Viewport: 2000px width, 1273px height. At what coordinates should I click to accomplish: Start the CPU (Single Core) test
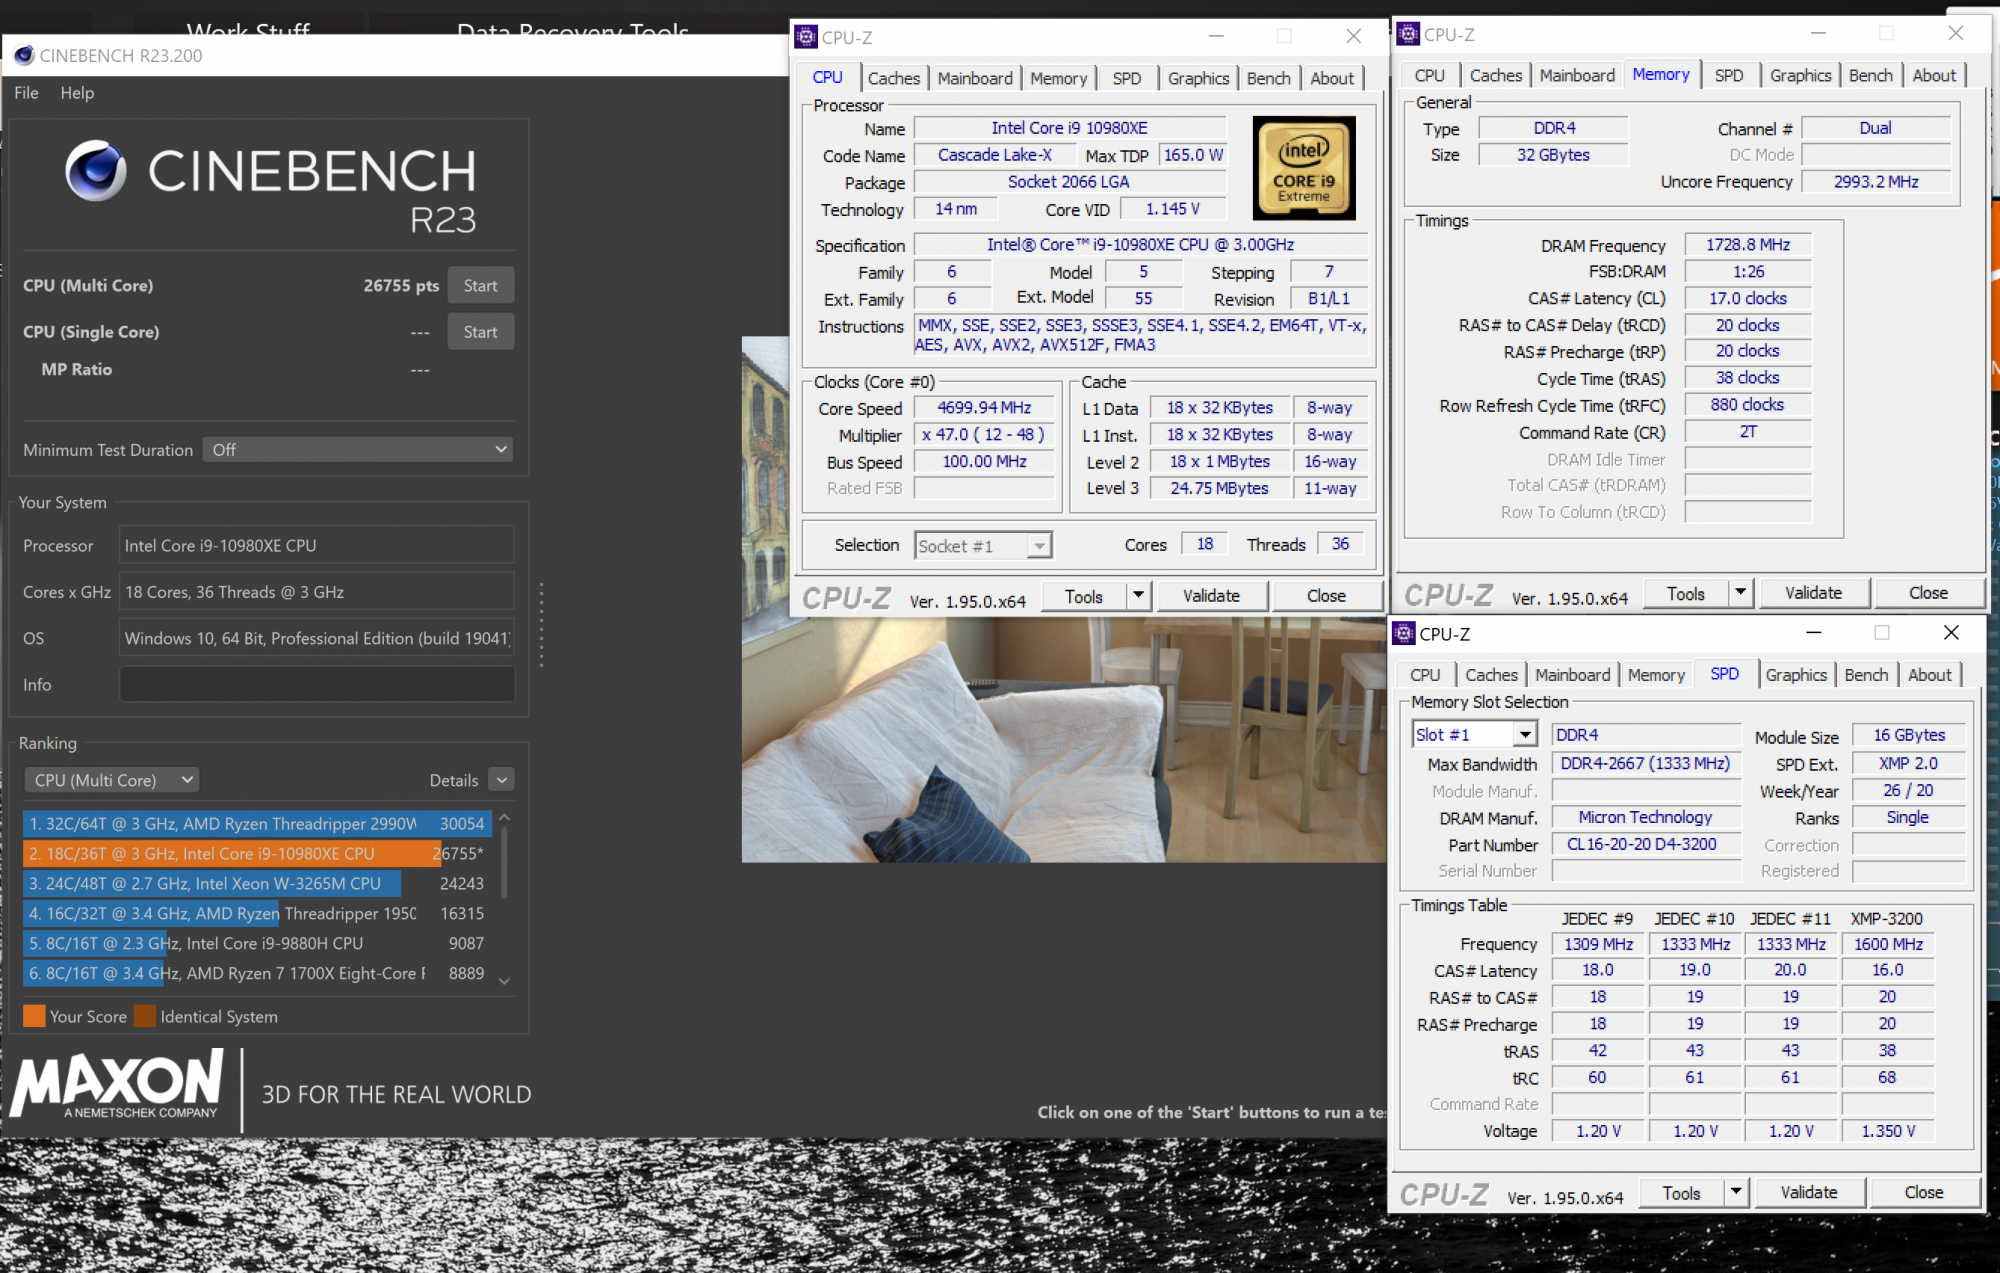pos(480,332)
